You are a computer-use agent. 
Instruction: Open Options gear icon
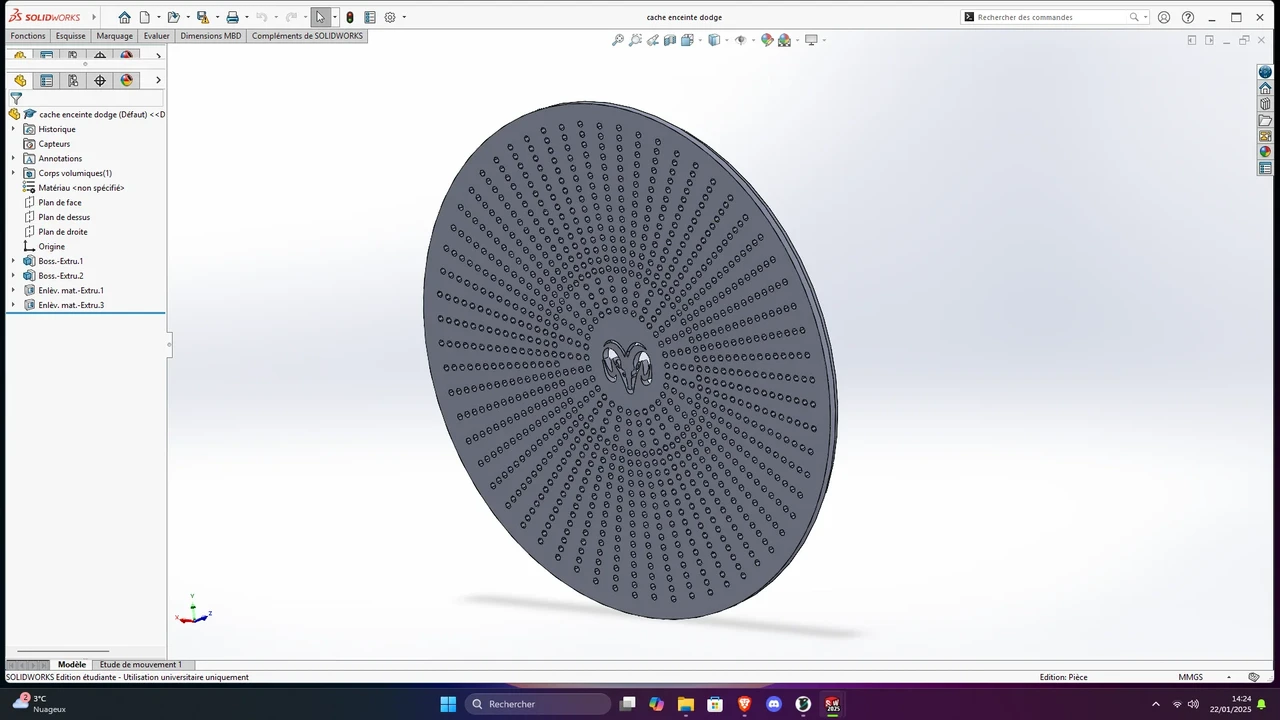390,17
